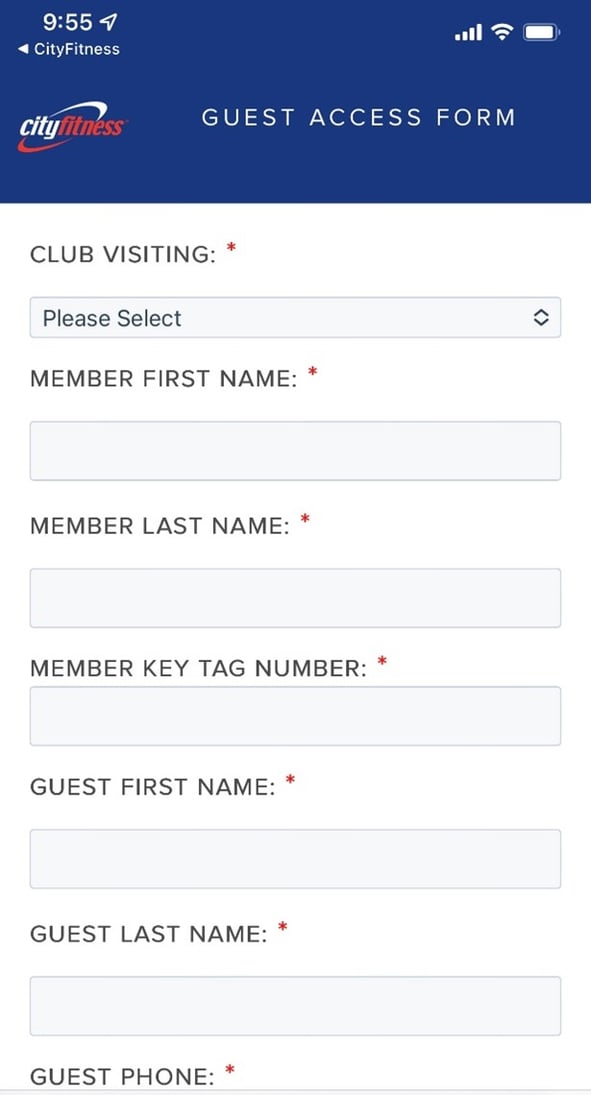Tap the time display in the status bar
591x1095 pixels.
pyautogui.click(x=63, y=21)
